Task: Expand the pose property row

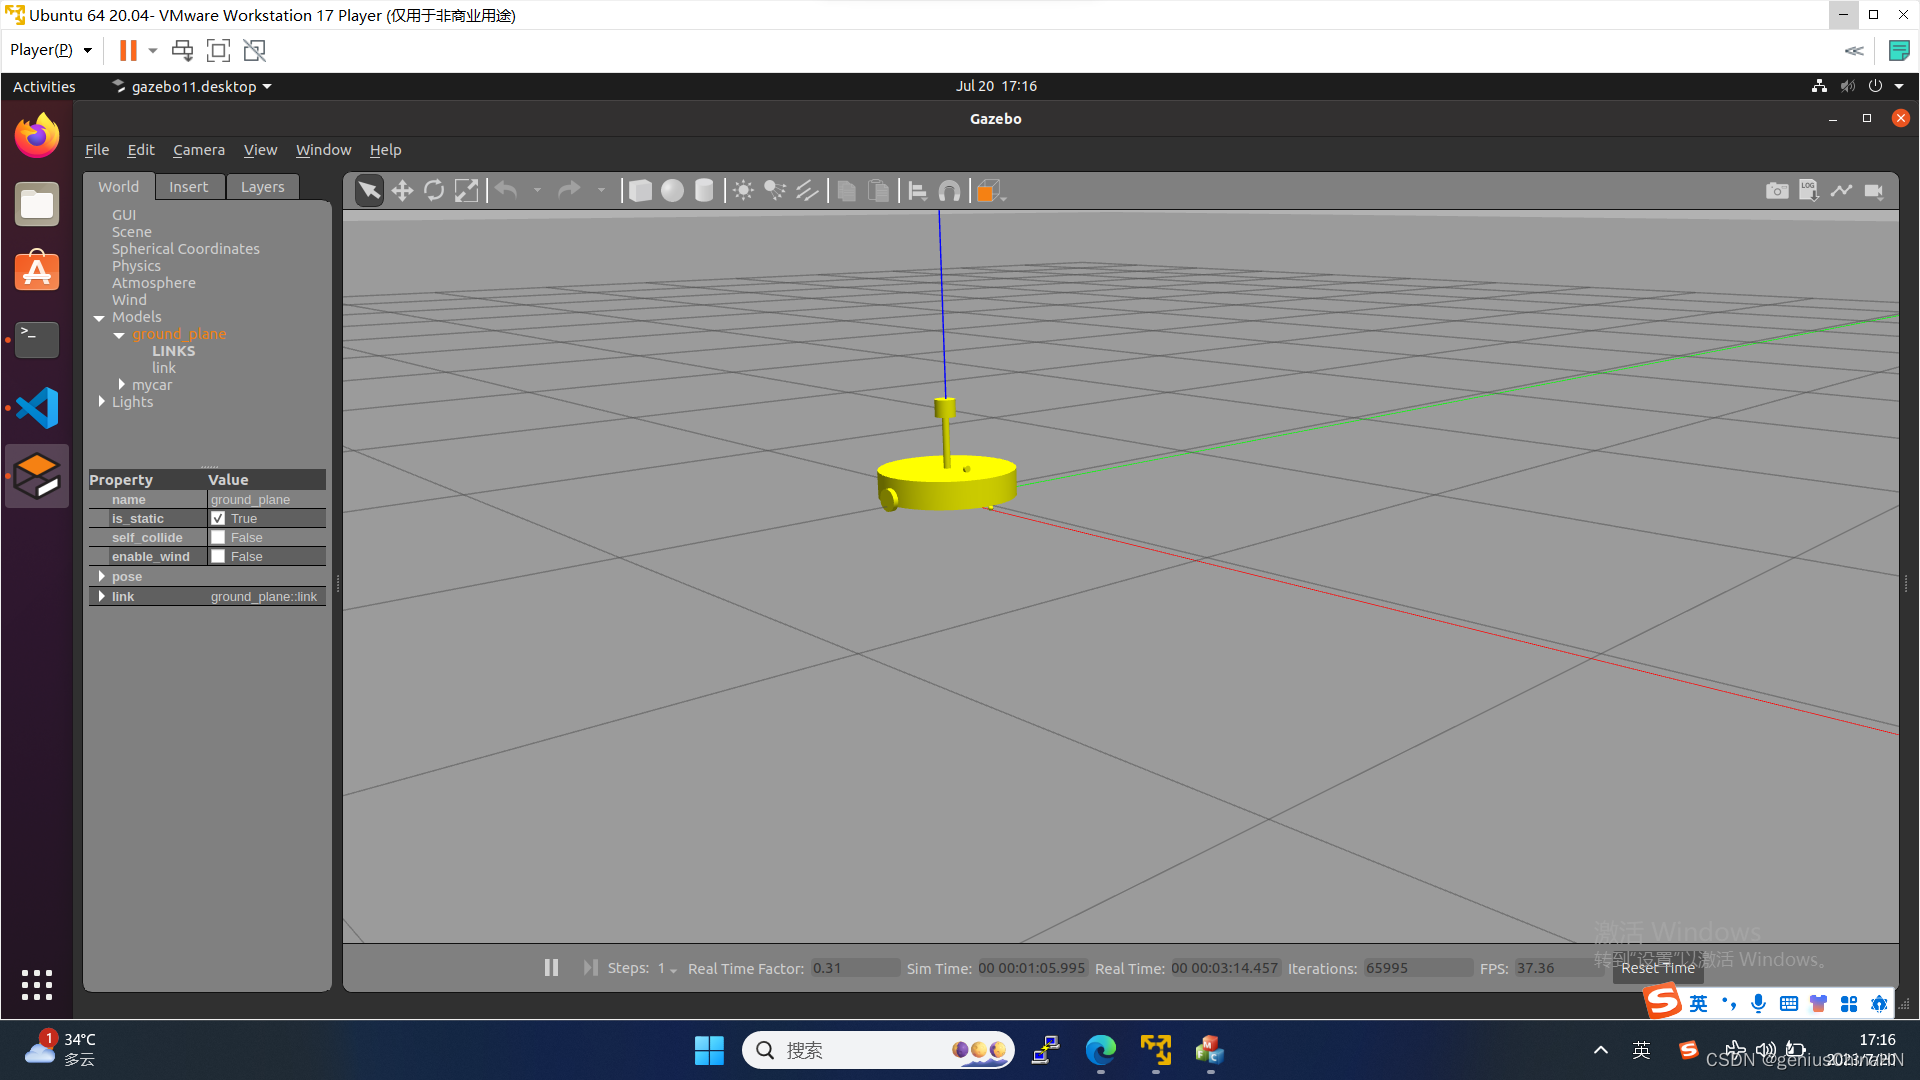Action: pos(102,577)
